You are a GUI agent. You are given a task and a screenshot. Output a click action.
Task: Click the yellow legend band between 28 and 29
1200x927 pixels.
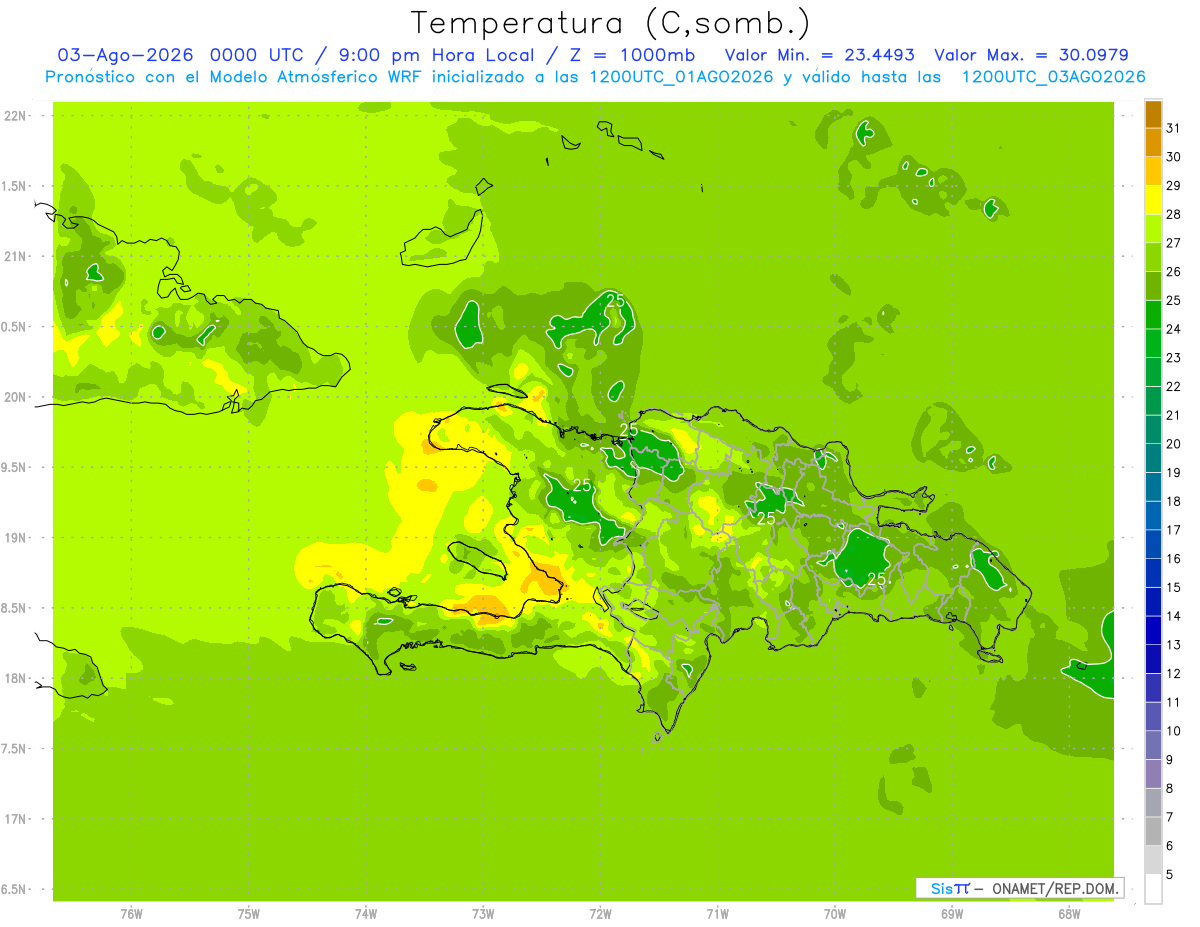(1153, 200)
